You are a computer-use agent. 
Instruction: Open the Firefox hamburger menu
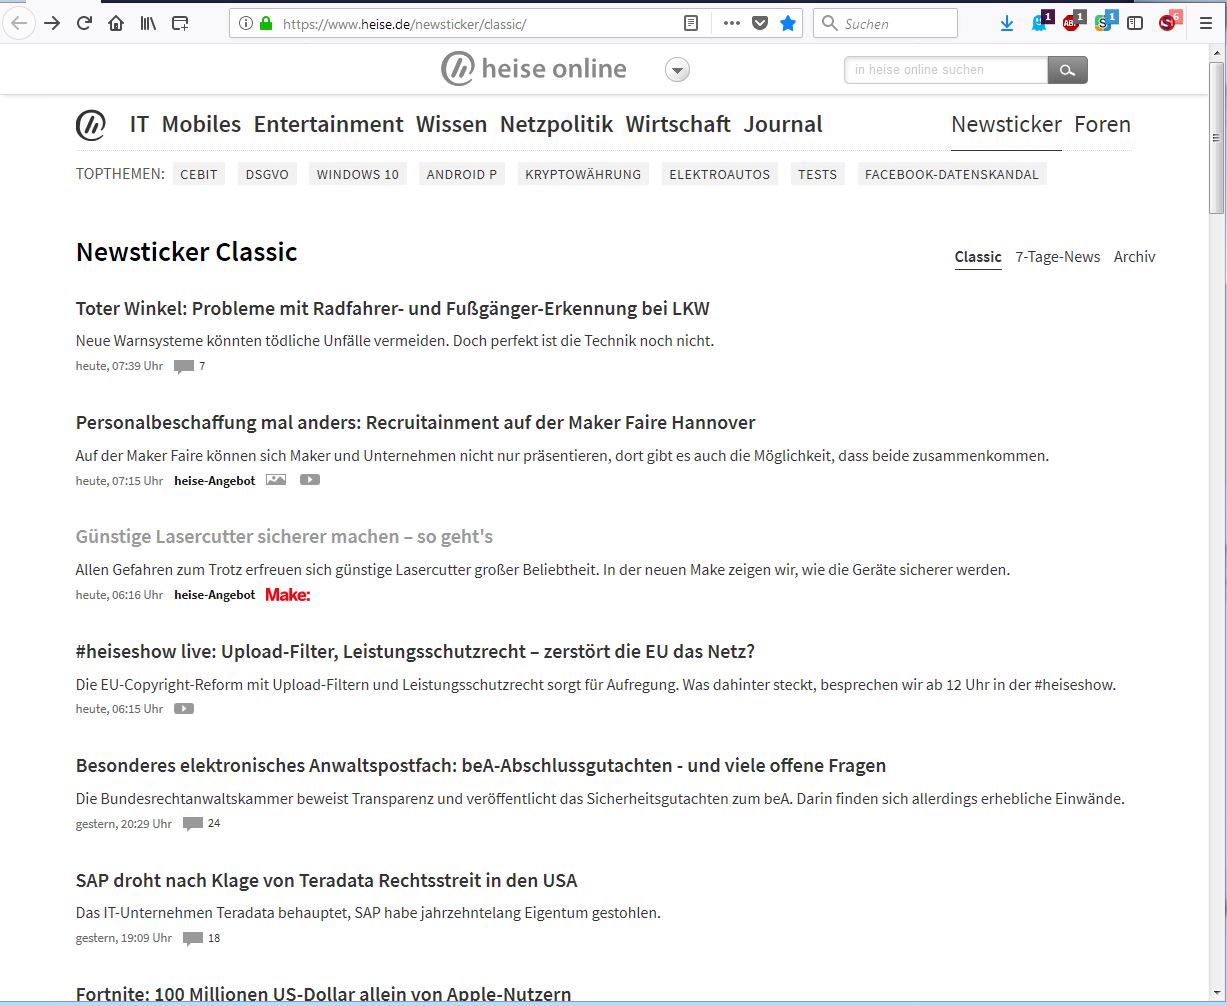point(1206,23)
